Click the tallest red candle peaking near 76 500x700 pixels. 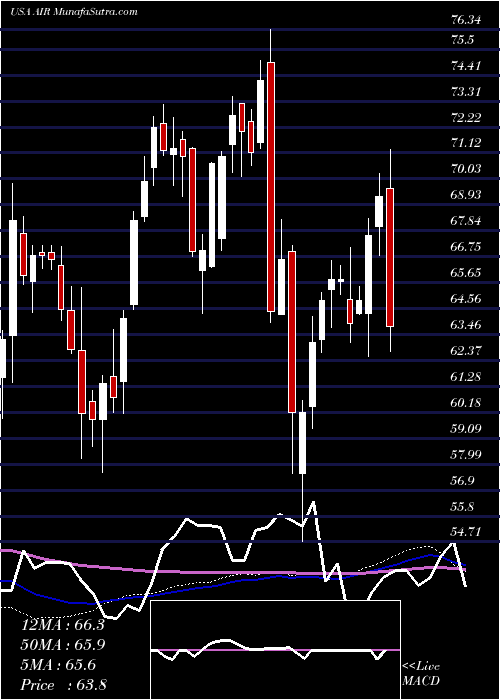[271, 187]
